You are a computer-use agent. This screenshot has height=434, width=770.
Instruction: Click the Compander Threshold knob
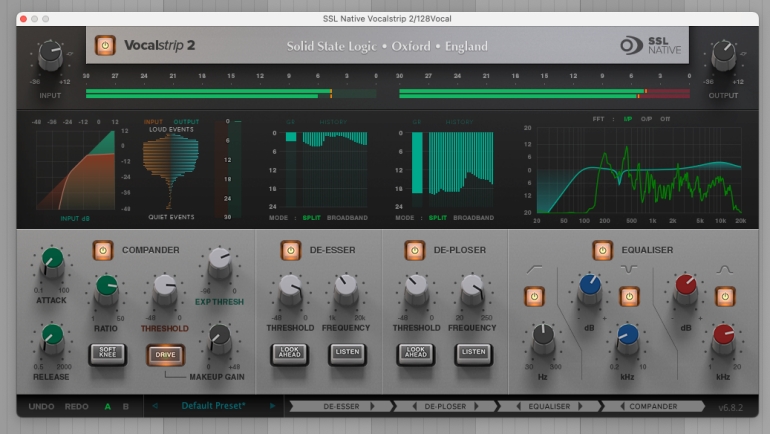click(165, 289)
